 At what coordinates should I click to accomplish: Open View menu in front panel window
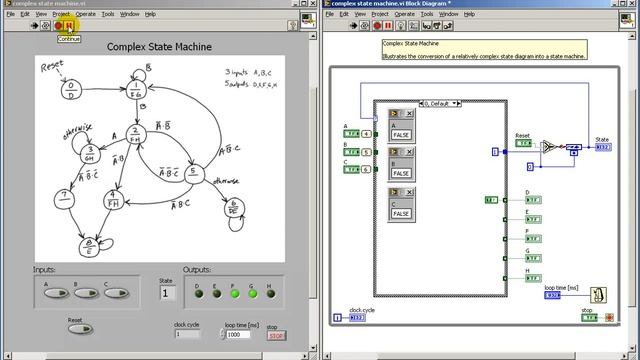pos(41,14)
